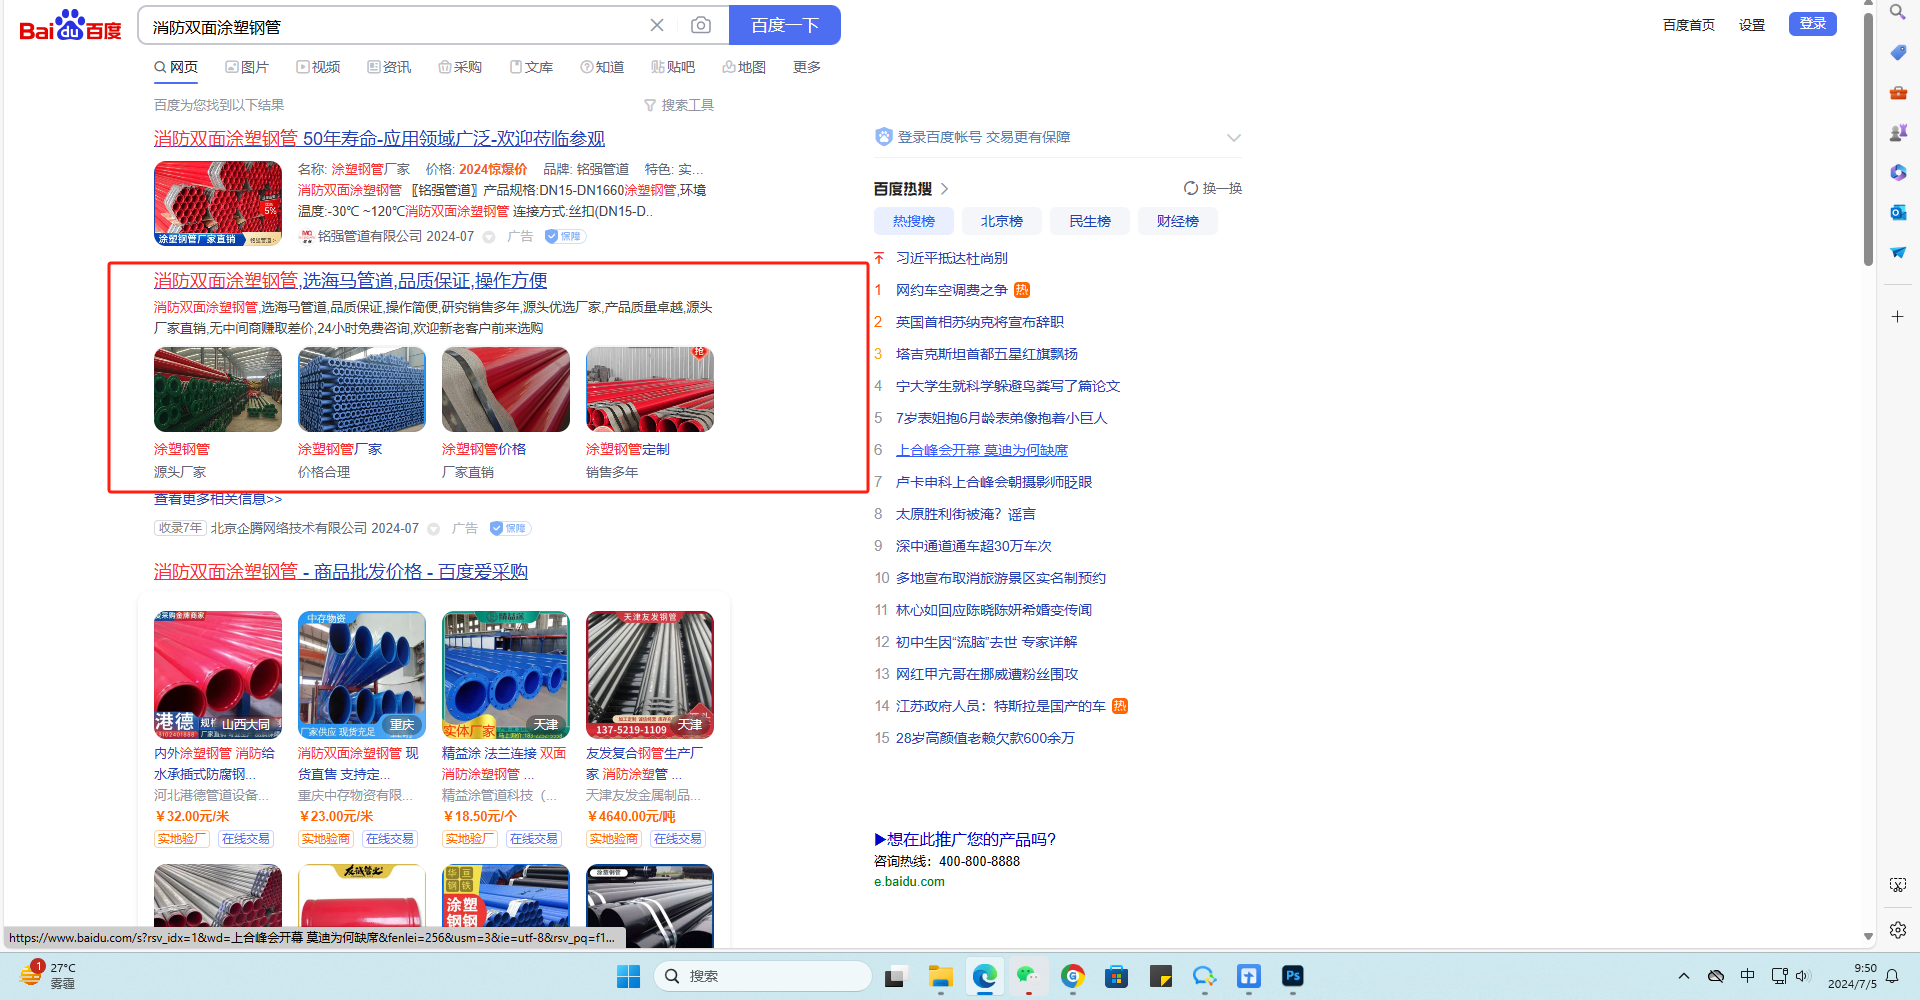1920x1000 pixels.
Task: Open hot topic 英国首相苏纳克将宣布辞职
Action: 980,322
